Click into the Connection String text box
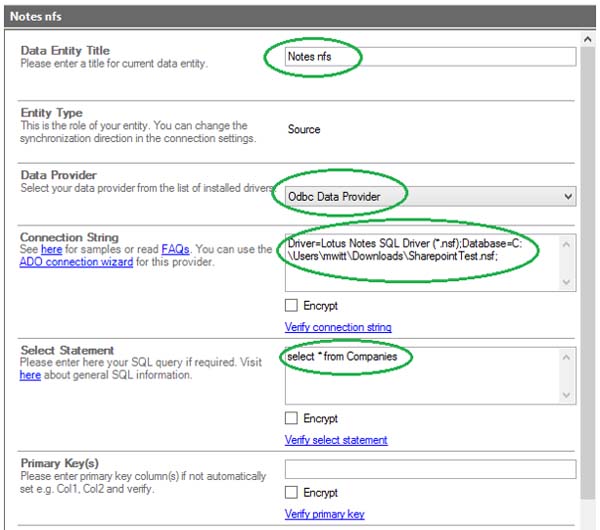 coord(420,263)
